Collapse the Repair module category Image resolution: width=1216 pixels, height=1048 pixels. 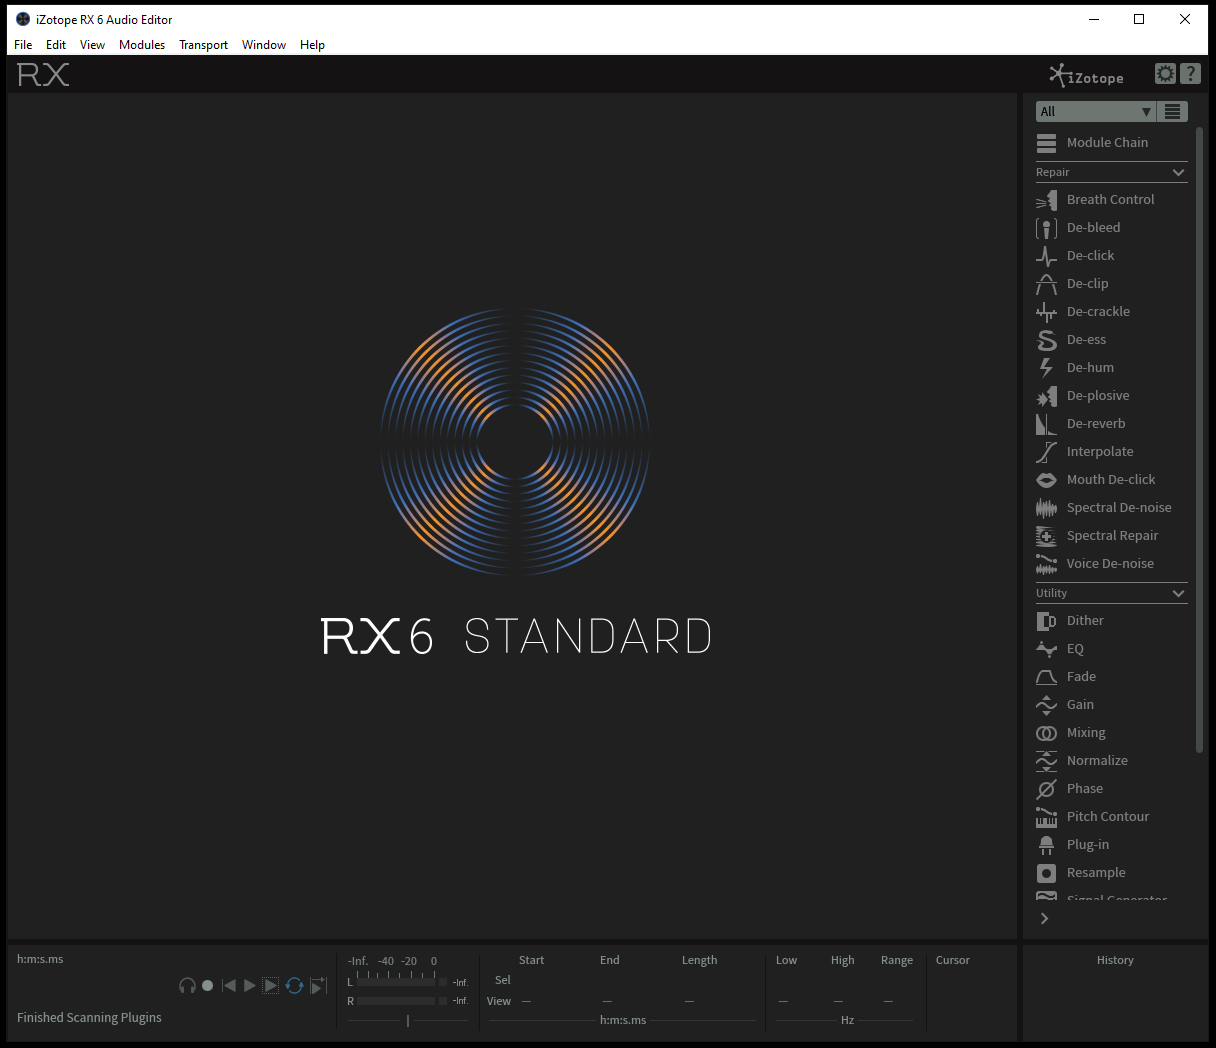1111,173
